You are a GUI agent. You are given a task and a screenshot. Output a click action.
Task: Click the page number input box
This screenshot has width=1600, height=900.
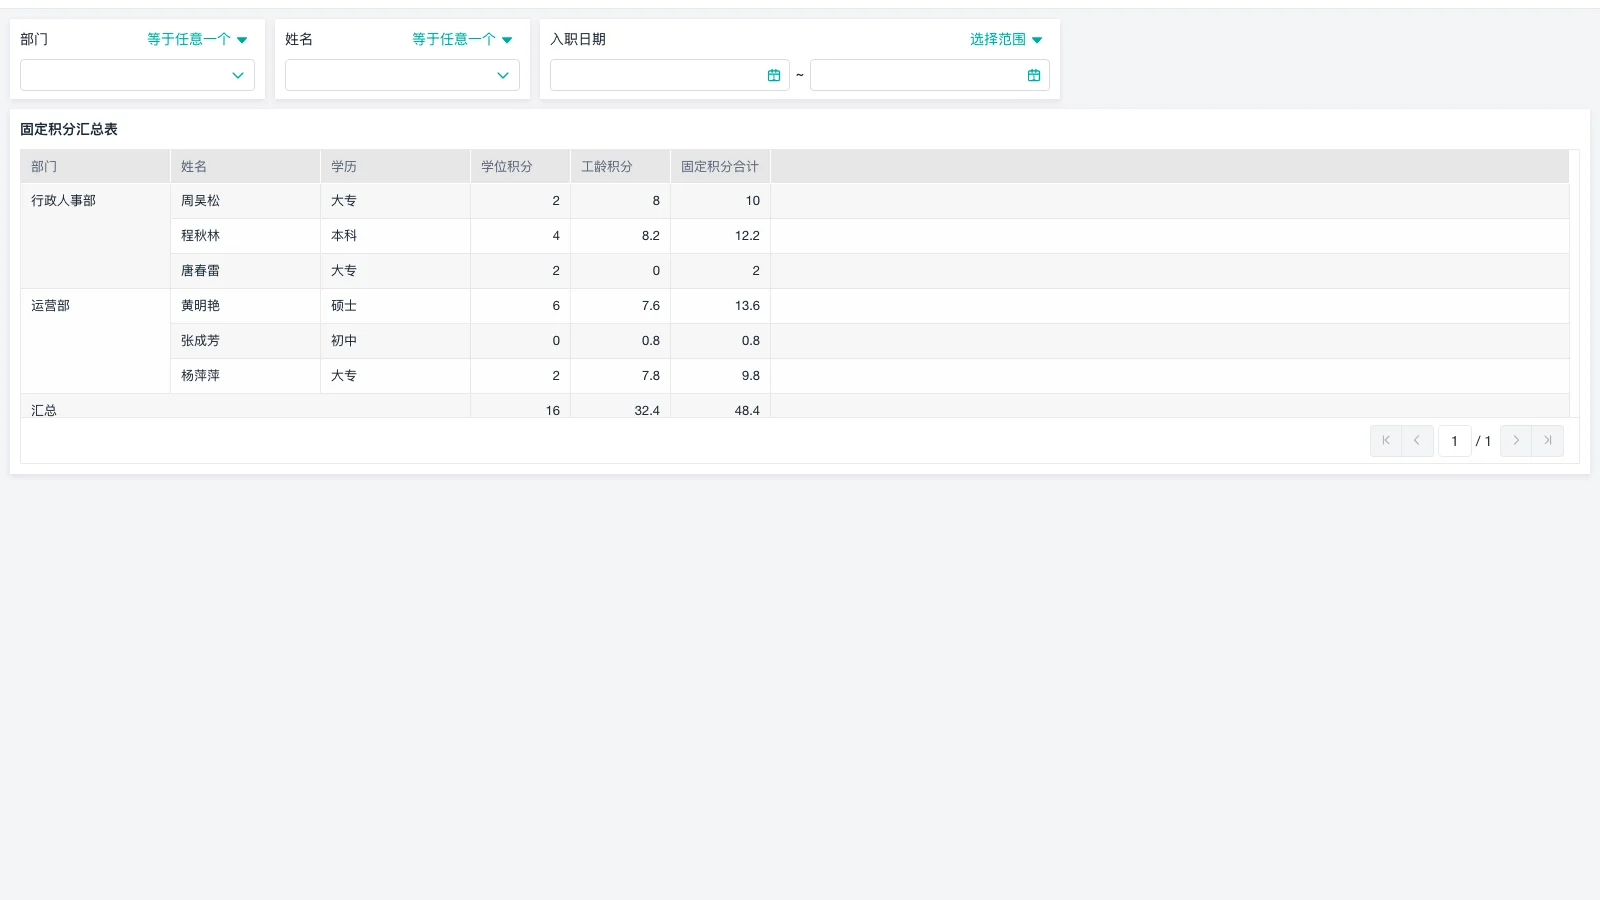(x=1454, y=441)
